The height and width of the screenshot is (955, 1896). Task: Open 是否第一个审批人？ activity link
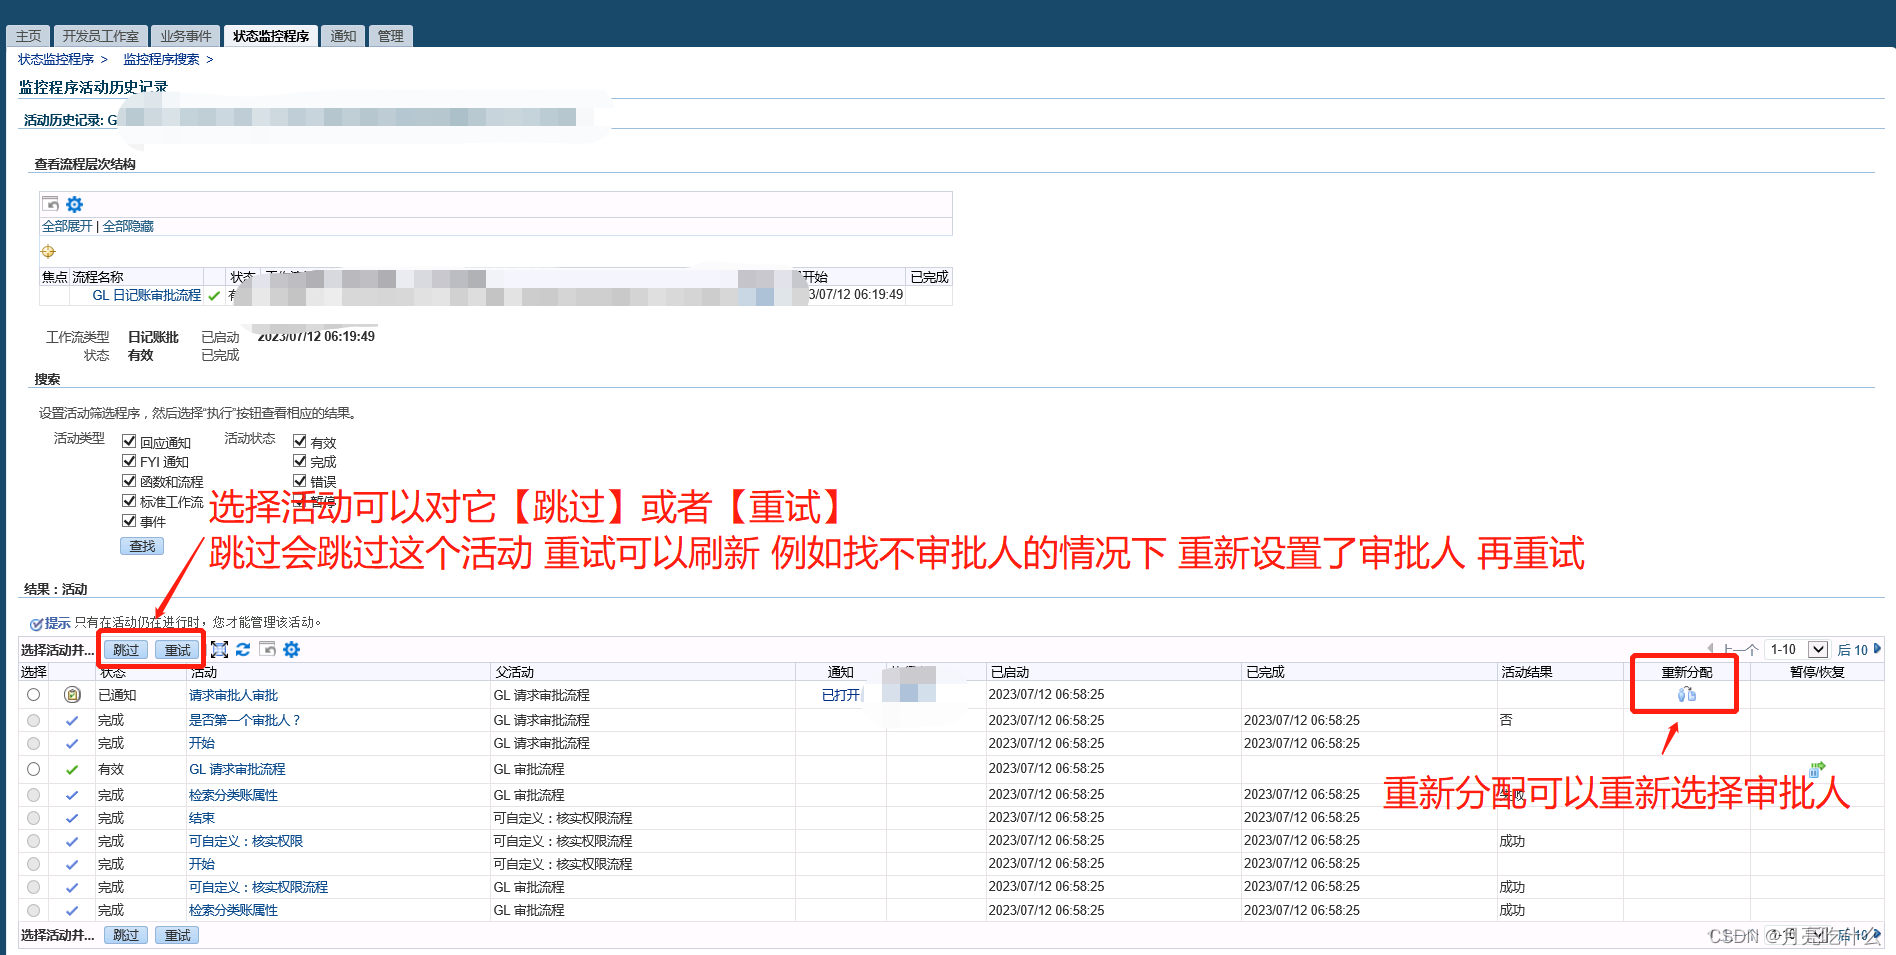[x=245, y=721]
